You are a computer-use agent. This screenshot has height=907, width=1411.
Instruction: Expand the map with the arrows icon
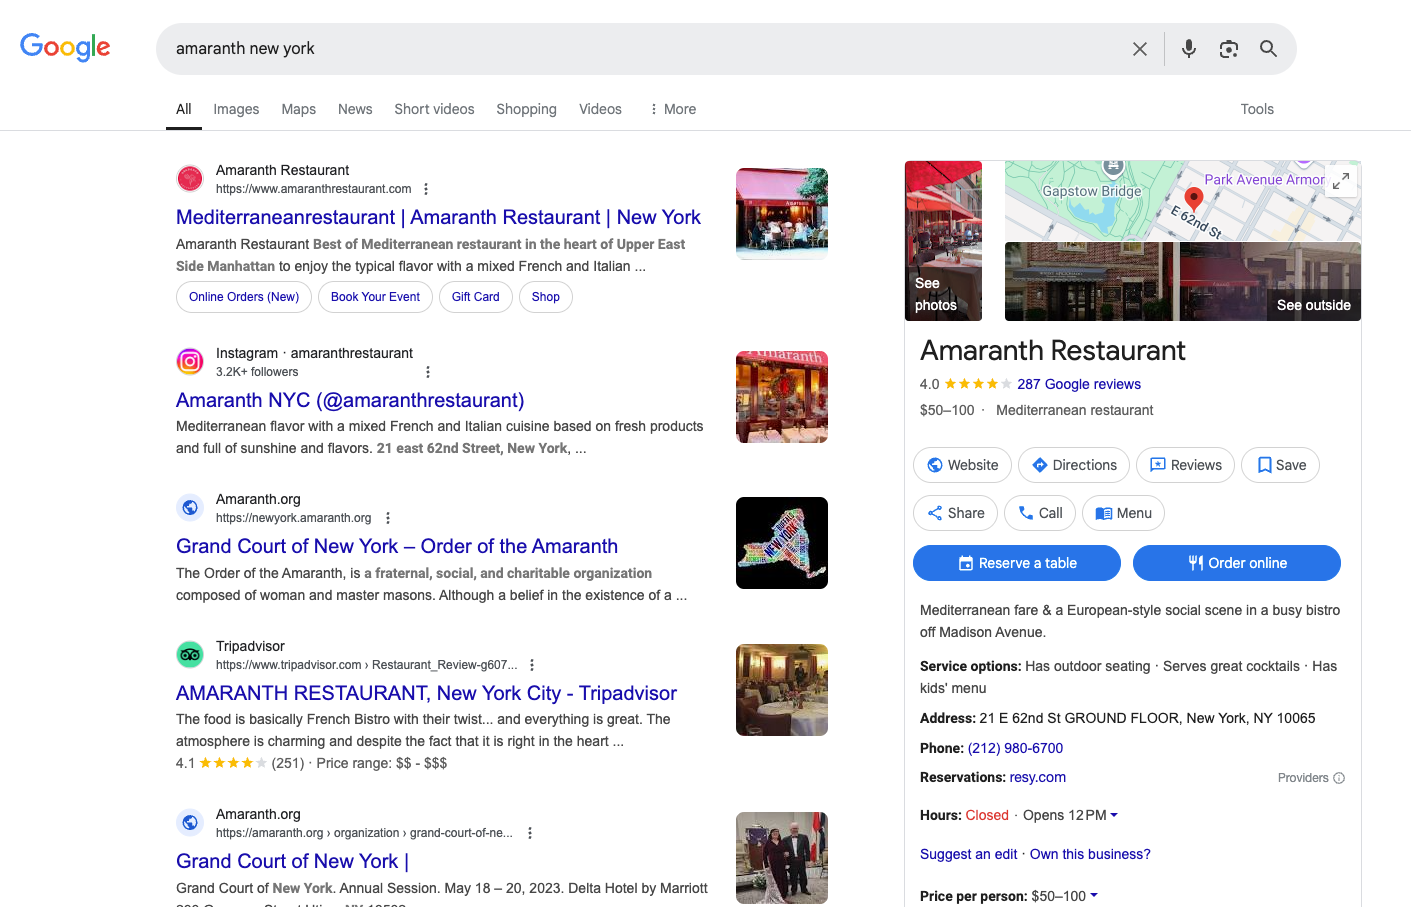click(1341, 181)
